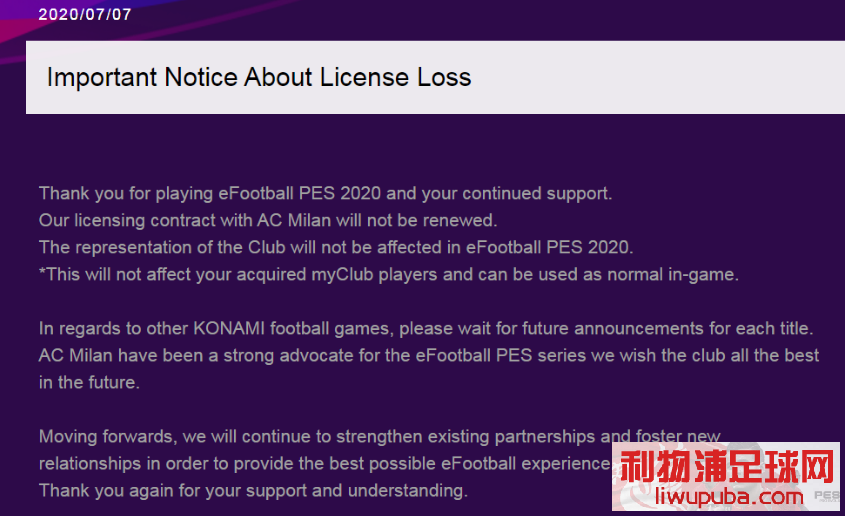Click the line thanking for playing eFootball
The height and width of the screenshot is (516, 845).
pos(325,193)
